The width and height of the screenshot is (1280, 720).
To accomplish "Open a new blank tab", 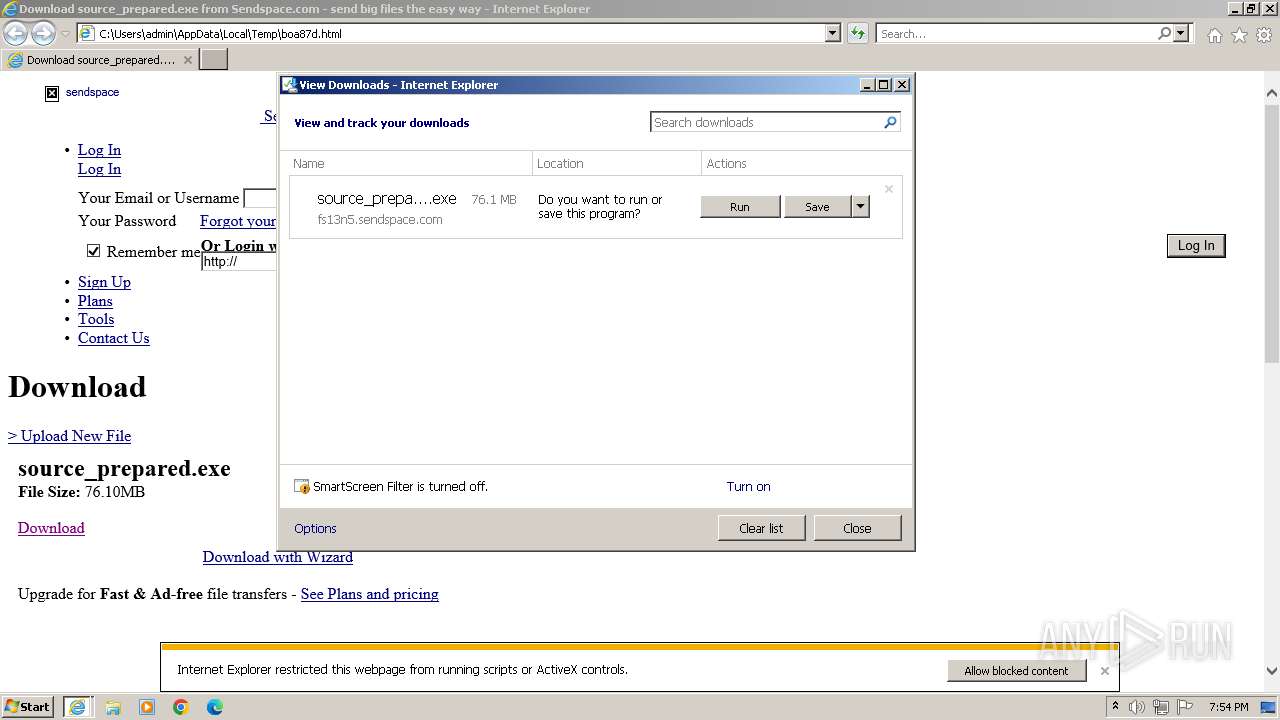I will coord(214,60).
